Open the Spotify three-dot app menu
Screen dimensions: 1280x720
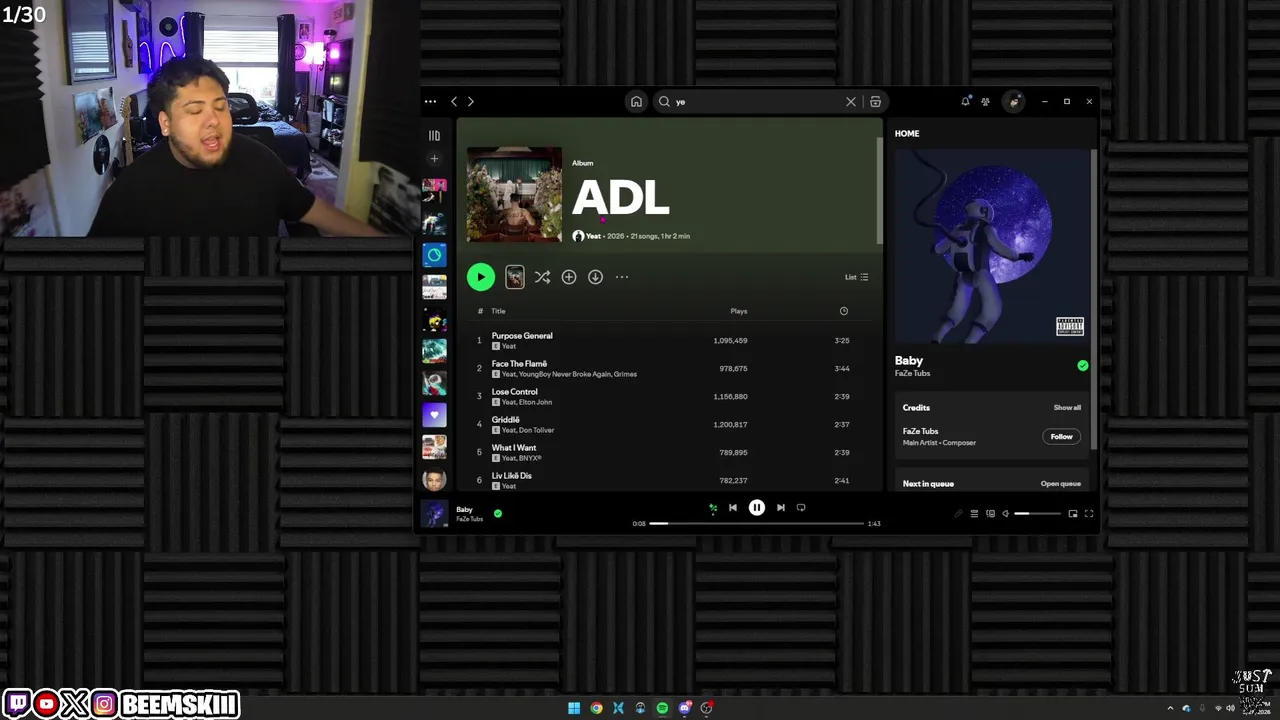pos(430,101)
